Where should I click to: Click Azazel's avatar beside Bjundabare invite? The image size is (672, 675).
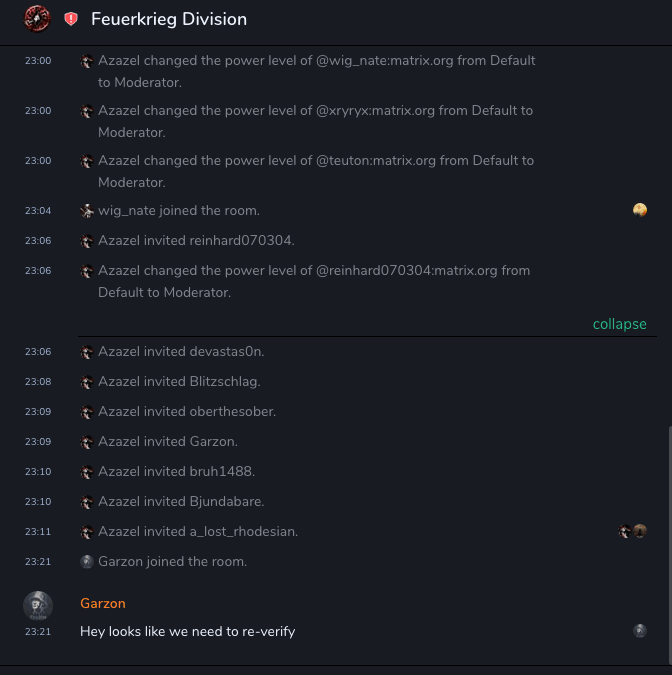88,502
